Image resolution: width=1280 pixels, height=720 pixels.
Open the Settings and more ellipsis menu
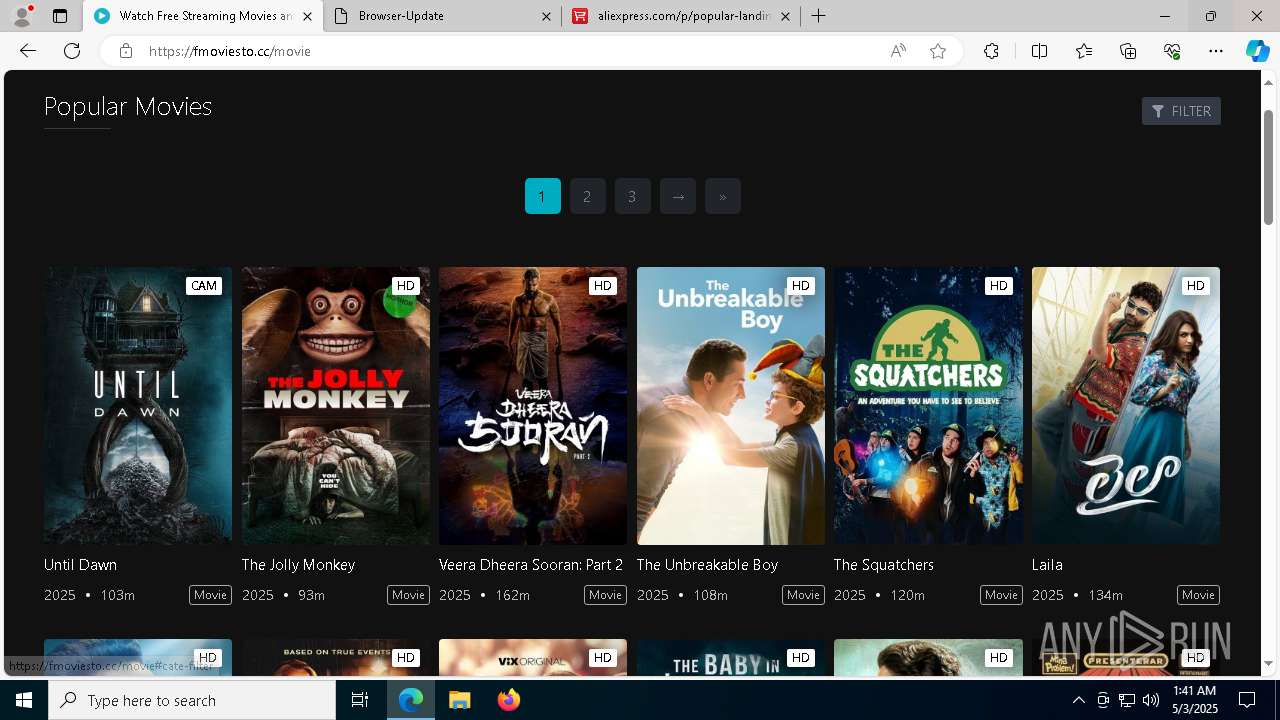pyautogui.click(x=1216, y=51)
